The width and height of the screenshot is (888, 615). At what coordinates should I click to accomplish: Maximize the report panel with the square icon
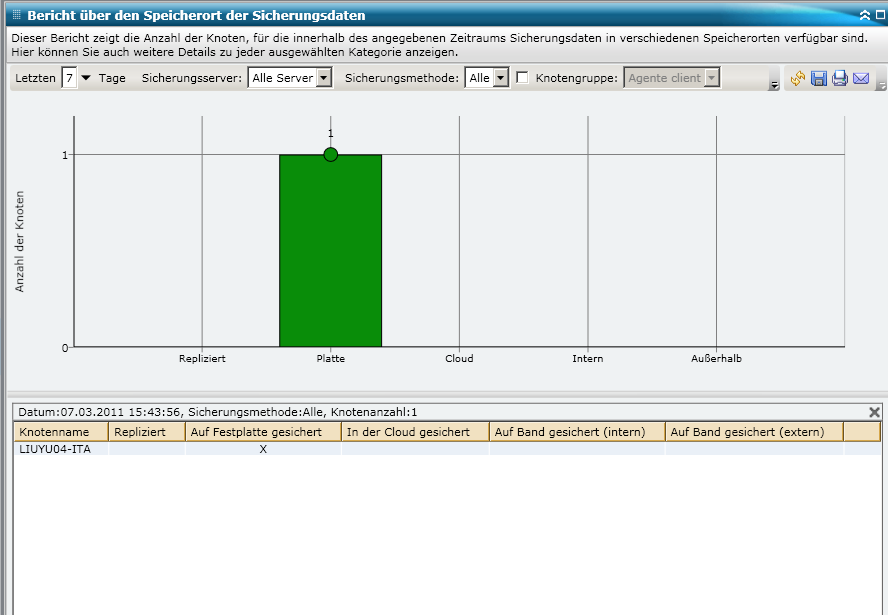point(881,15)
